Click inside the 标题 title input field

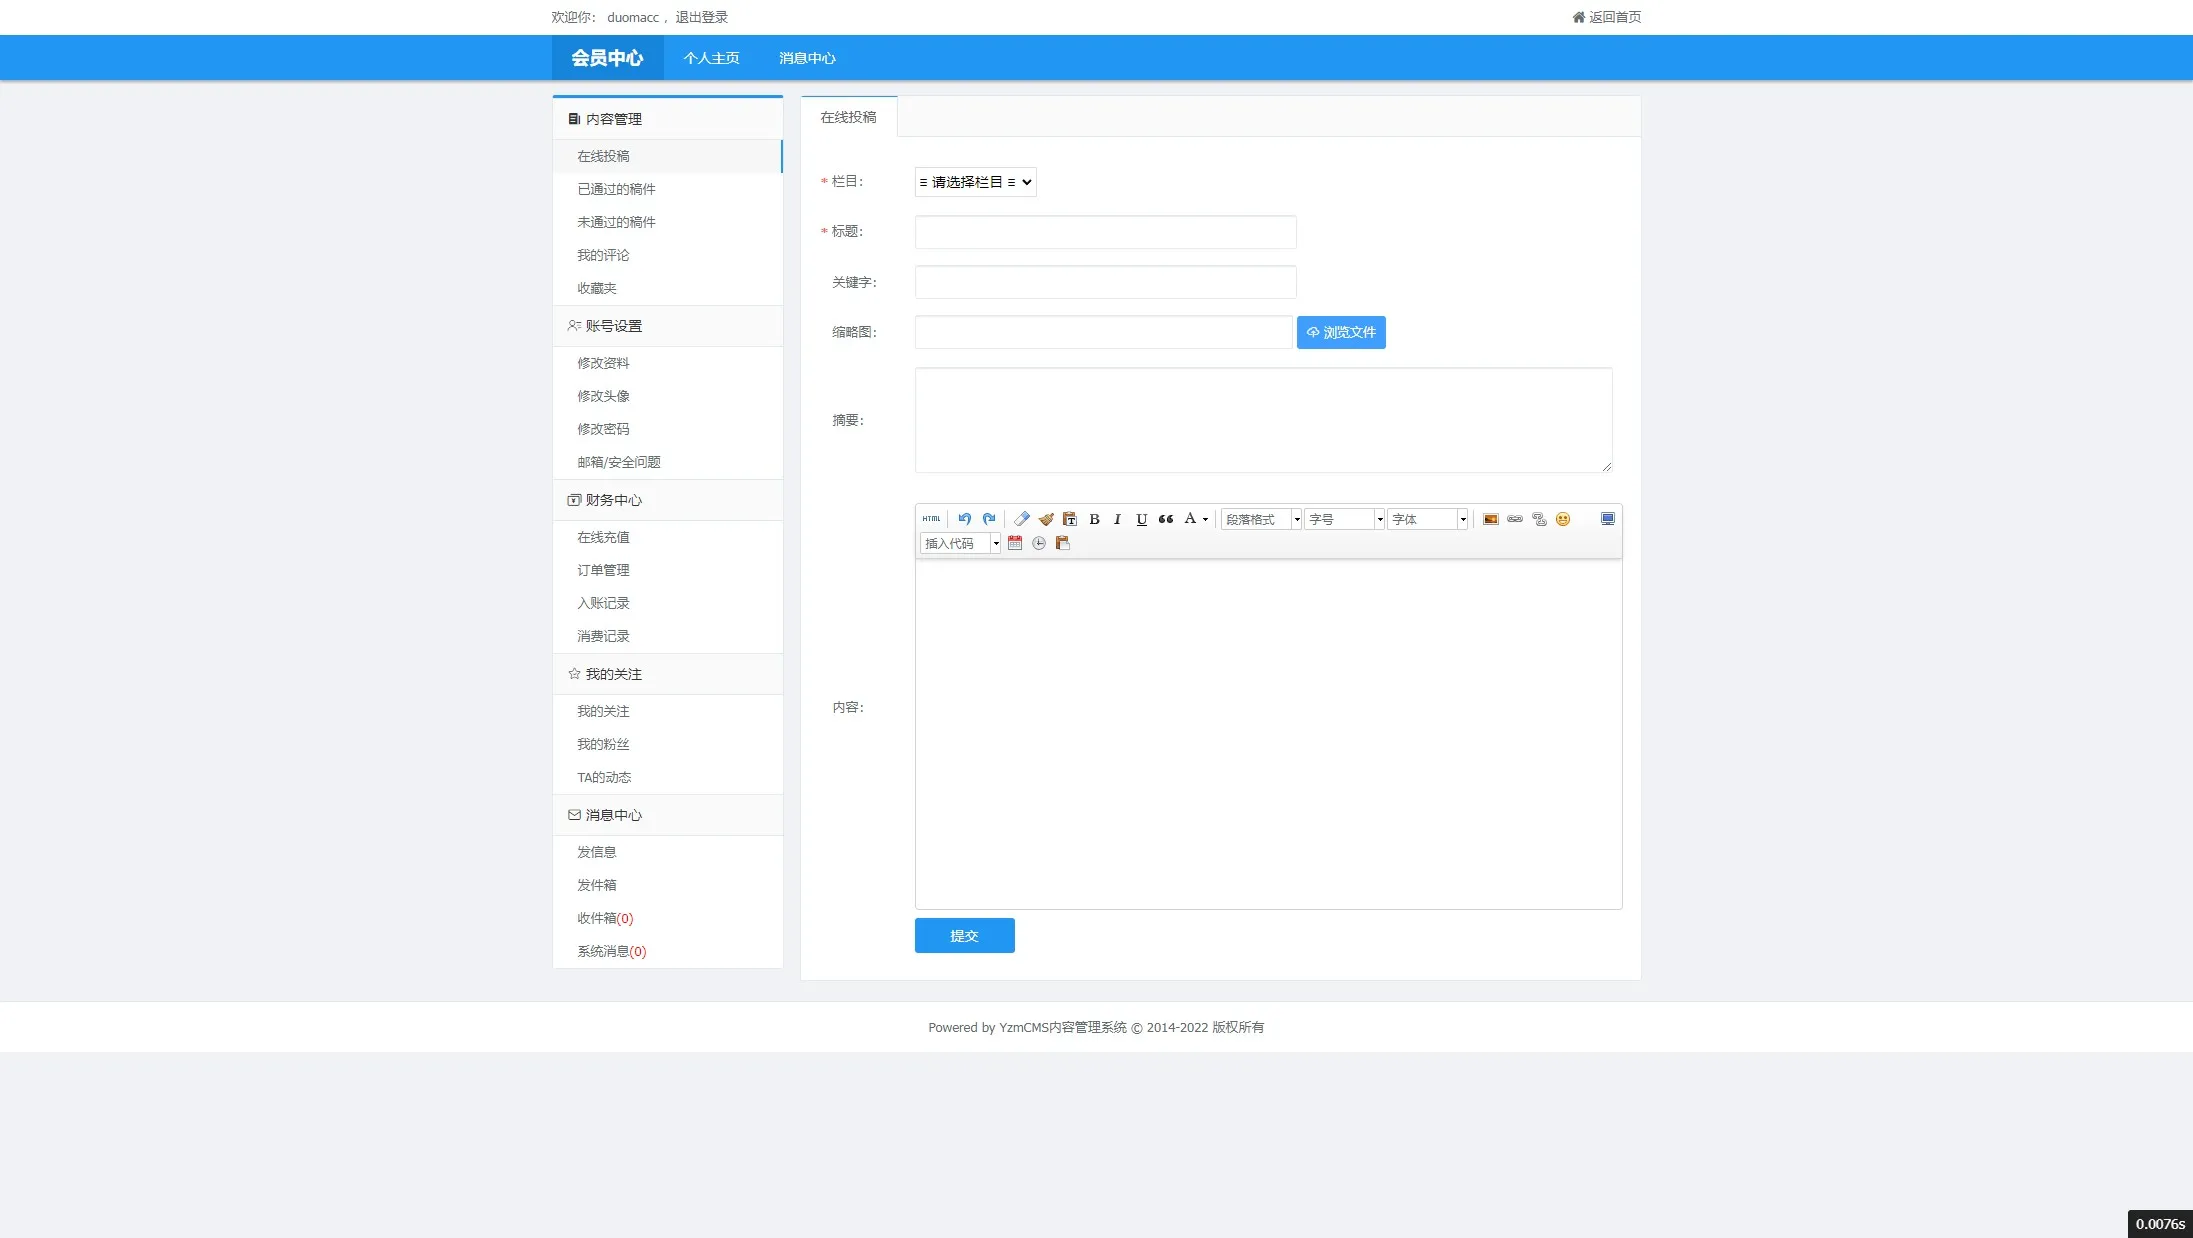(1105, 232)
